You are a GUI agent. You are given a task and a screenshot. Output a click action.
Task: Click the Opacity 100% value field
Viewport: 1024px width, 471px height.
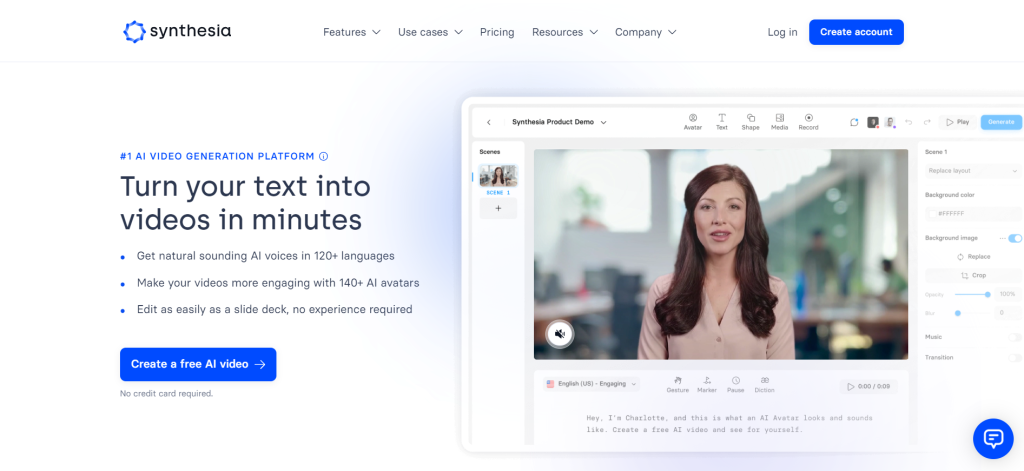pos(1010,295)
